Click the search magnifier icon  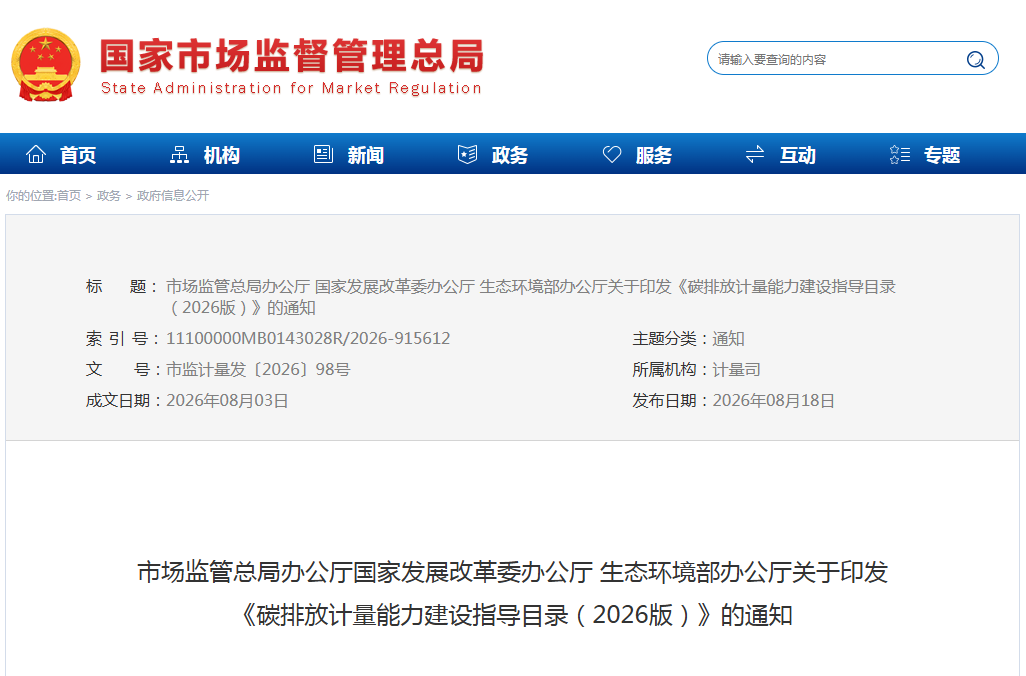pos(975,60)
